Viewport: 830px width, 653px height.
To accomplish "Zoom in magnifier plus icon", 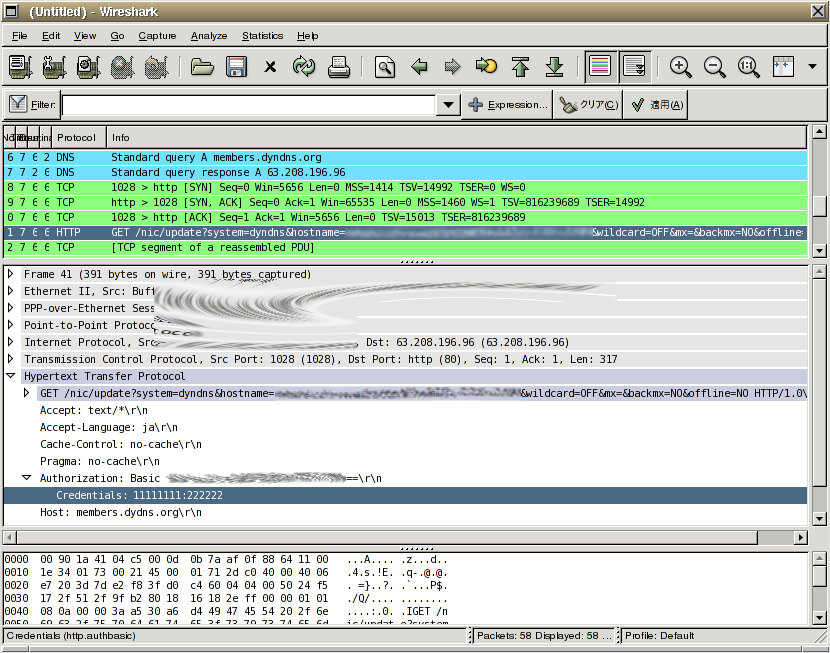I will 680,67.
